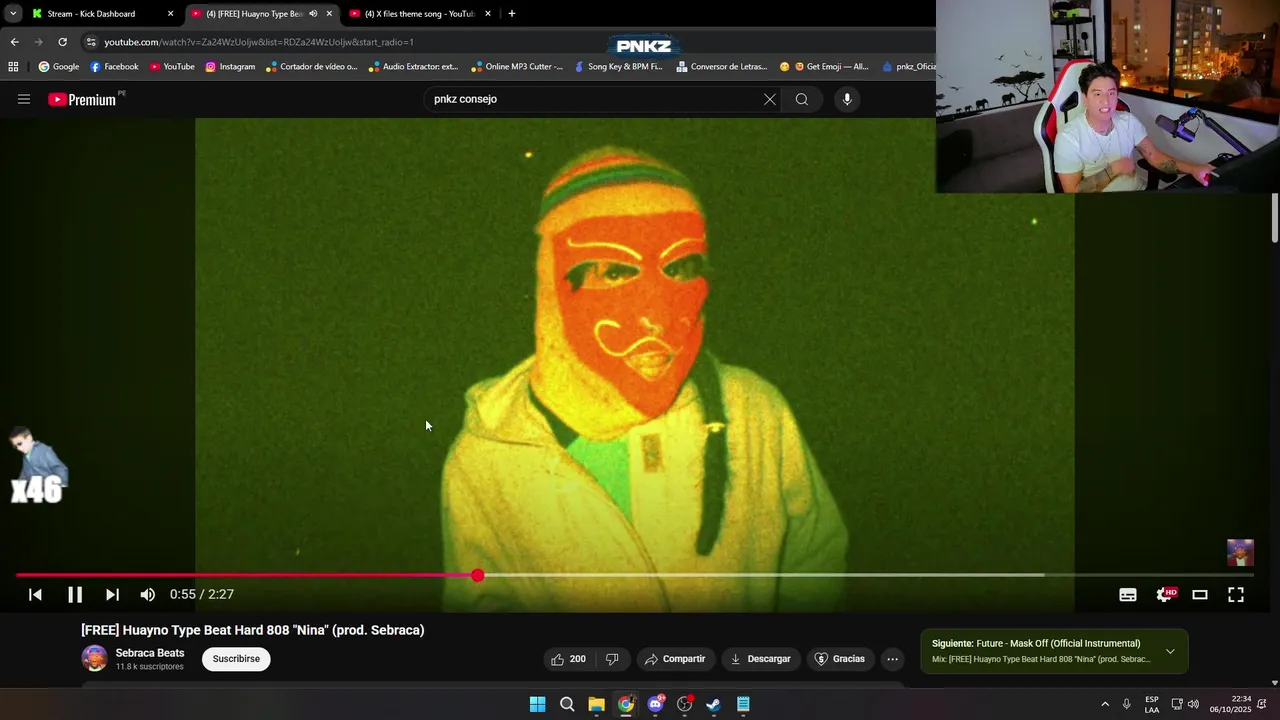Select the Huayno Type Beat tab
Viewport: 1280px width, 720px height.
tap(254, 14)
